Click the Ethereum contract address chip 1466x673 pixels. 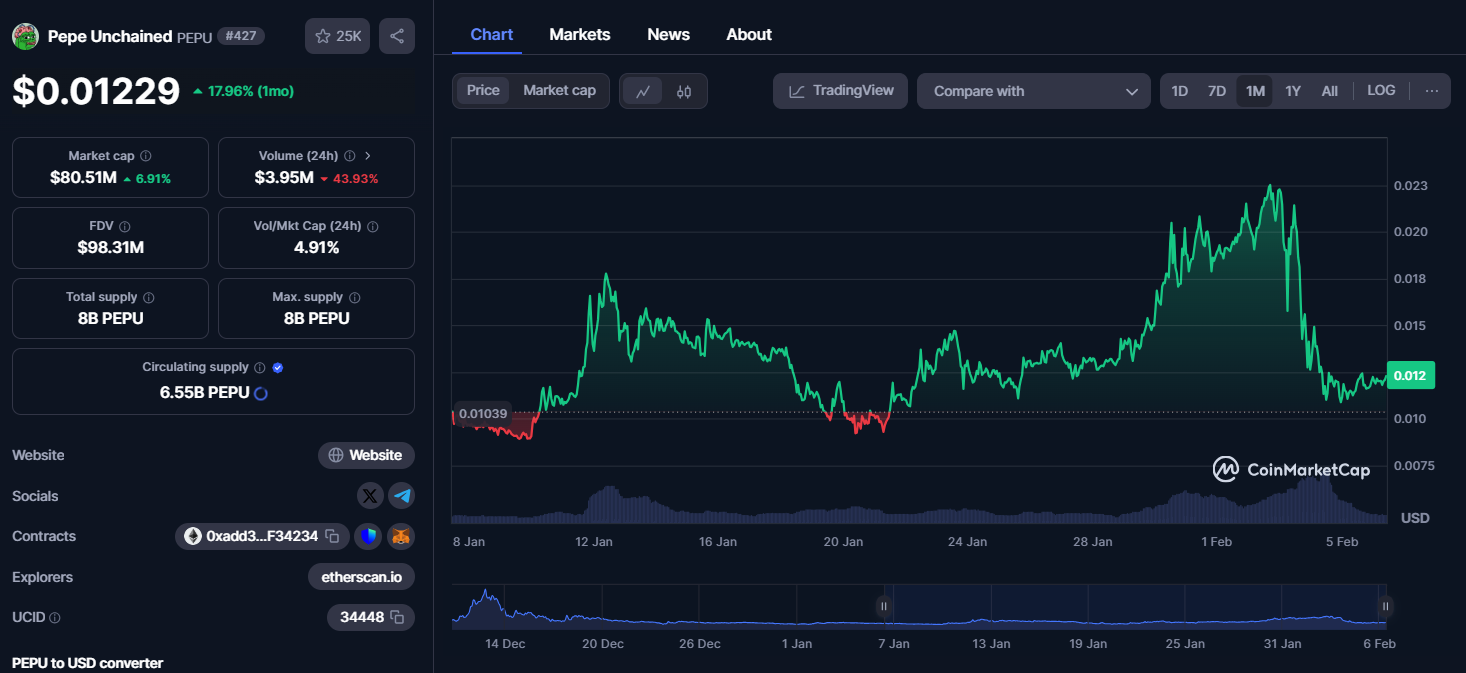pyautogui.click(x=262, y=537)
